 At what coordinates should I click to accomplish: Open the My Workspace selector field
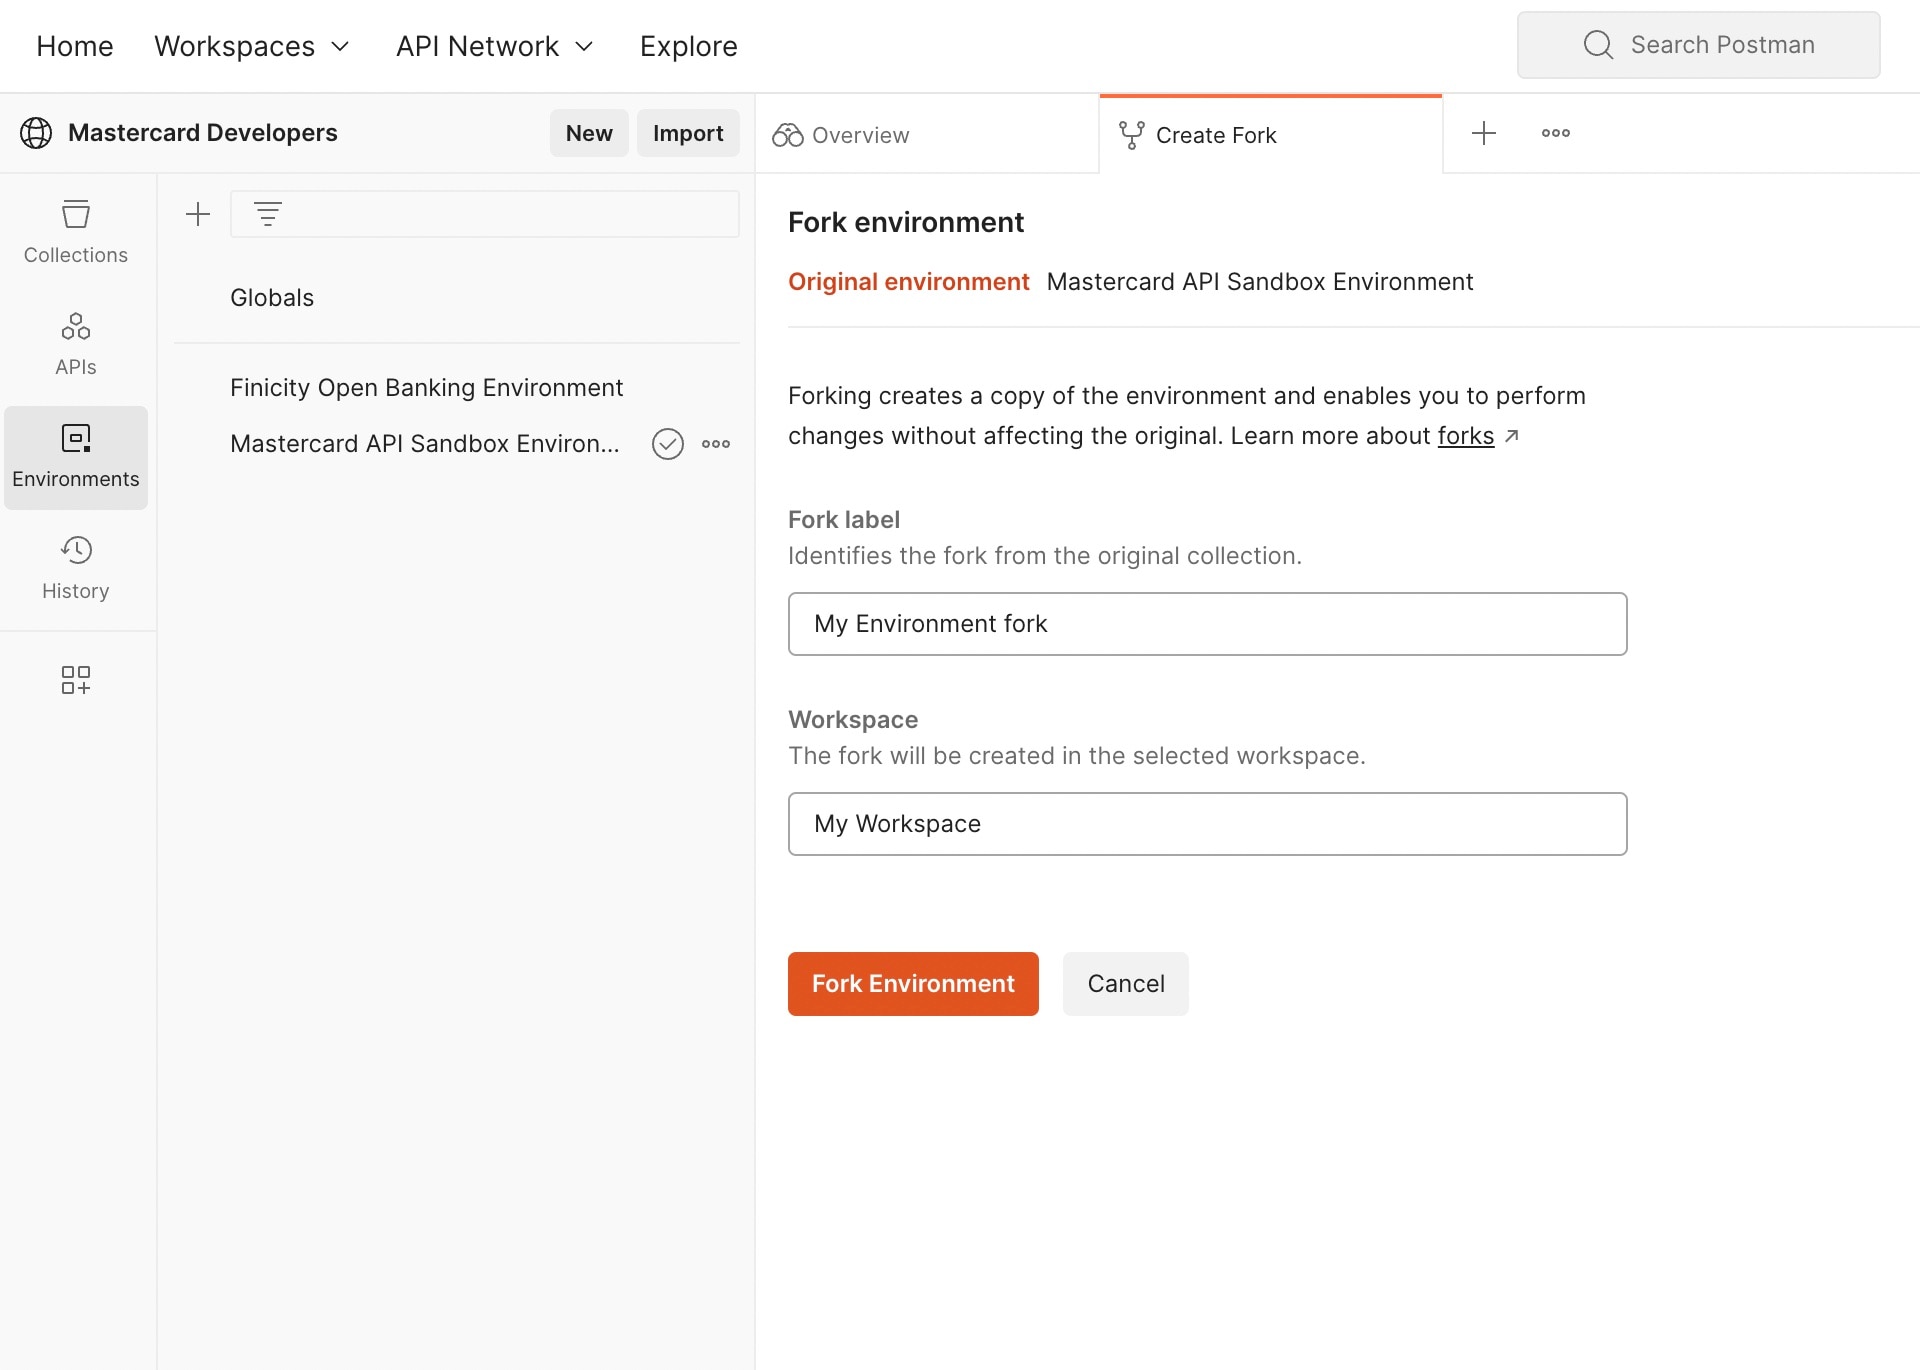[1207, 824]
